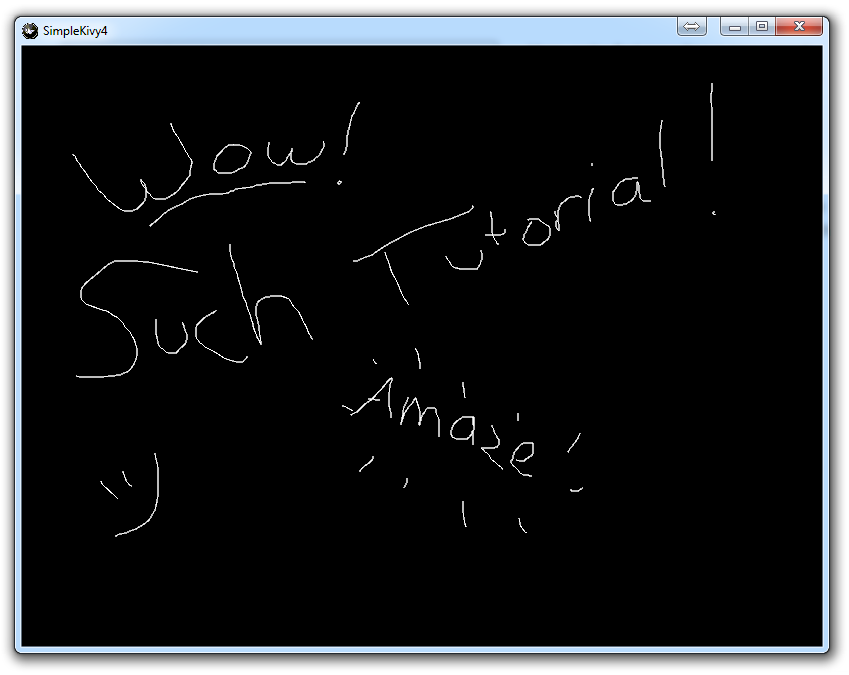849x675 pixels.
Task: Click the SimpleKivy4 window title text
Action: [x=75, y=31]
